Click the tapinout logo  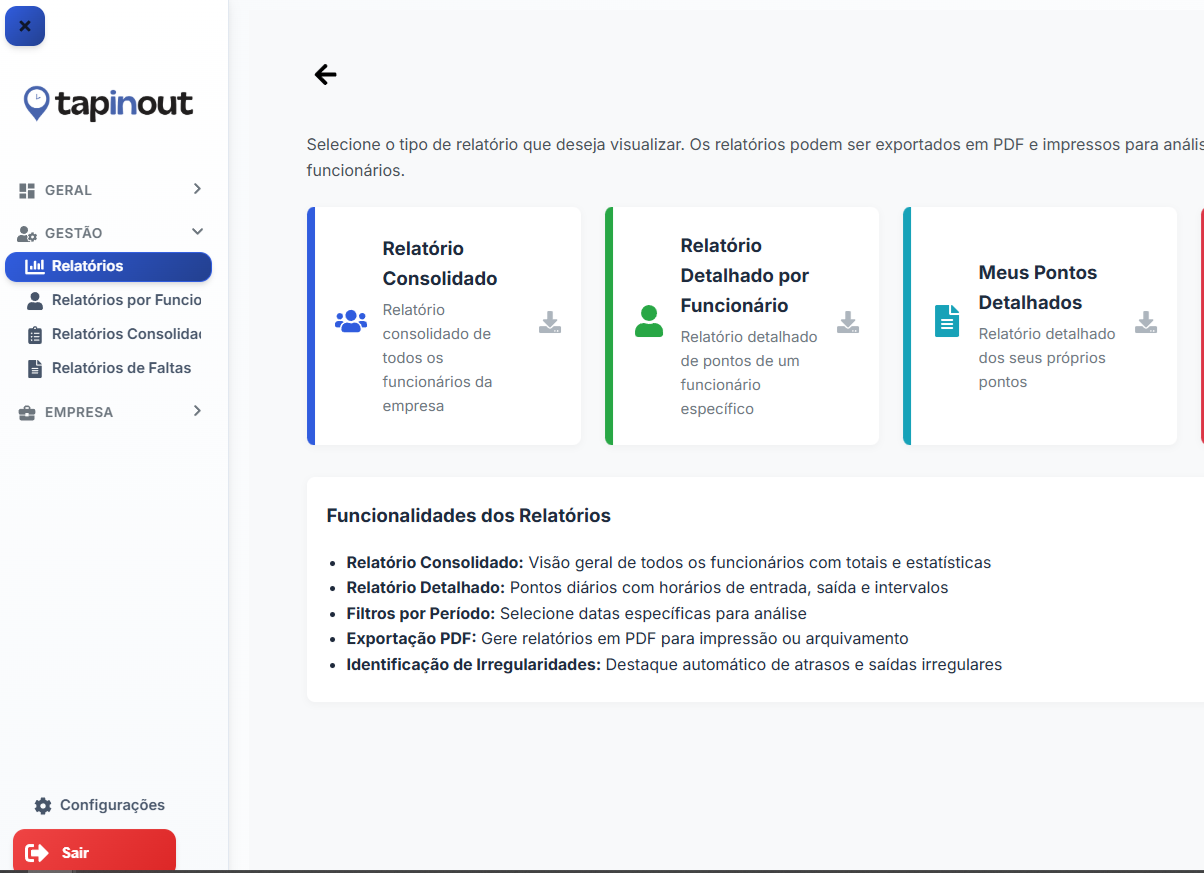[x=108, y=103]
